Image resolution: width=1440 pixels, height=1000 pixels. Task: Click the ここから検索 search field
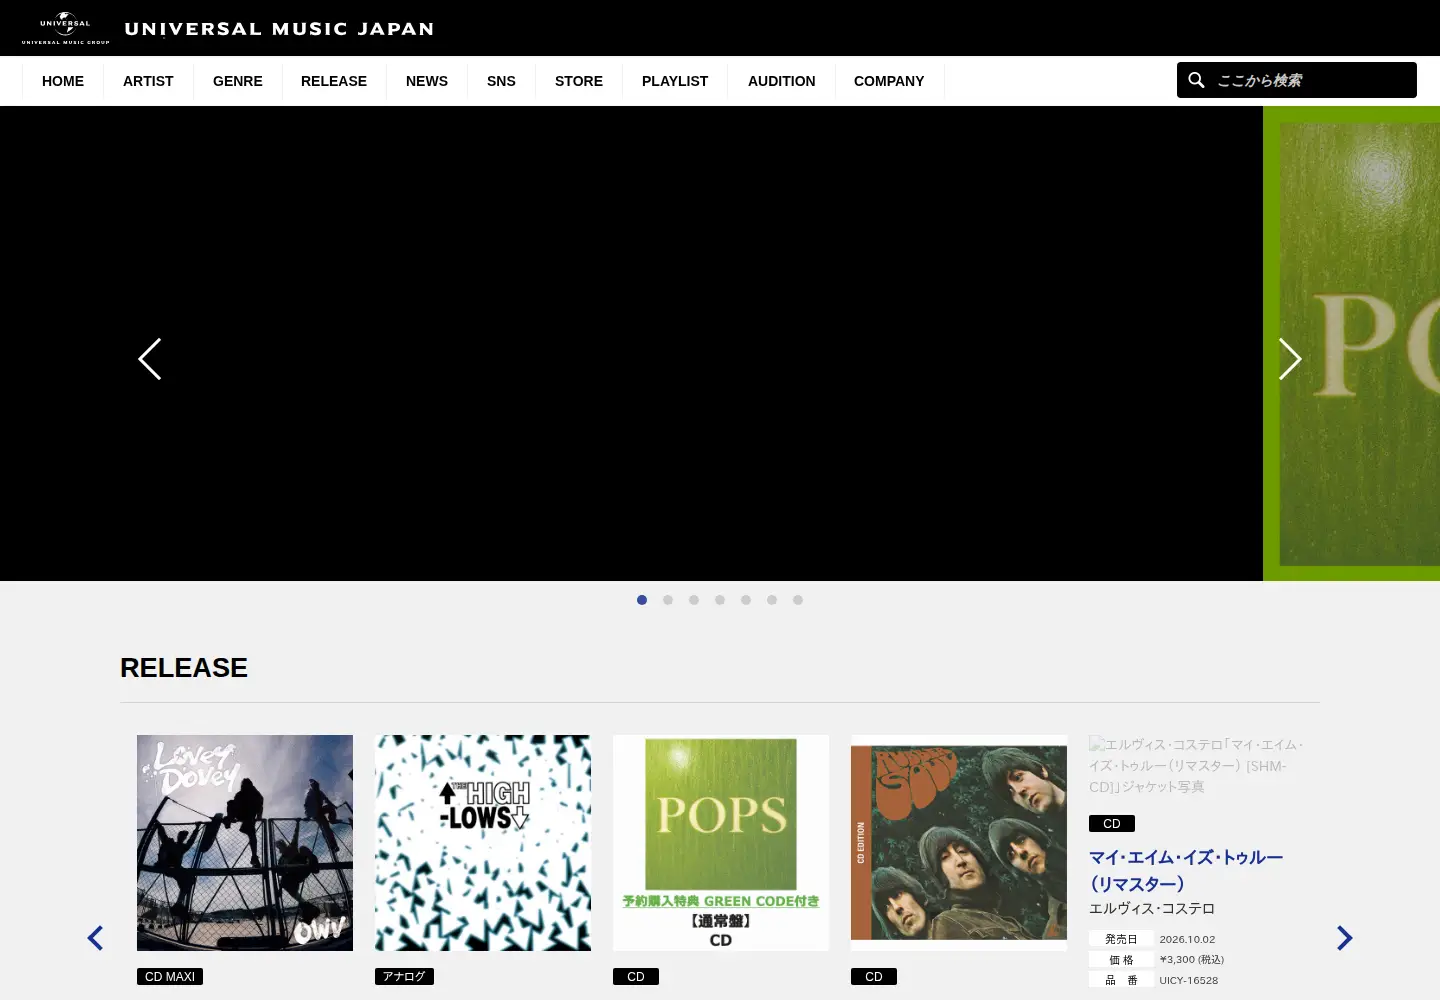[x=1297, y=80]
